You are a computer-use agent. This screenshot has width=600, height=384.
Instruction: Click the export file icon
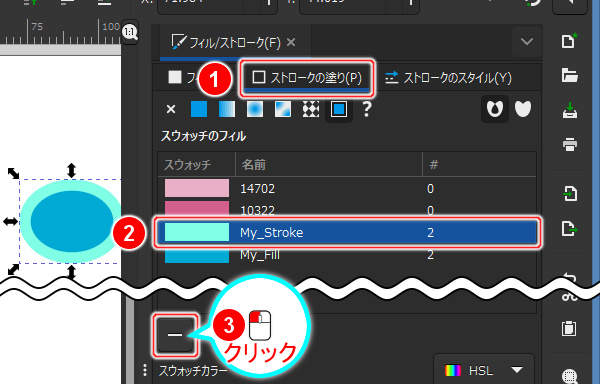tap(569, 228)
